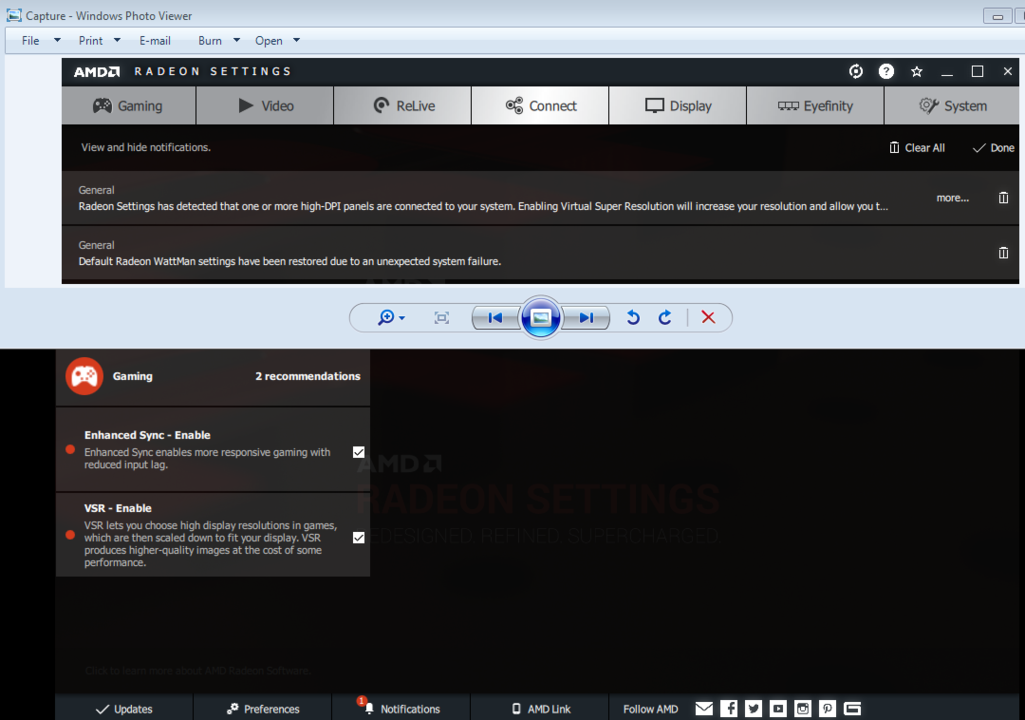The image size is (1025, 720).
Task: Click the E-mail menu item
Action: (155, 41)
